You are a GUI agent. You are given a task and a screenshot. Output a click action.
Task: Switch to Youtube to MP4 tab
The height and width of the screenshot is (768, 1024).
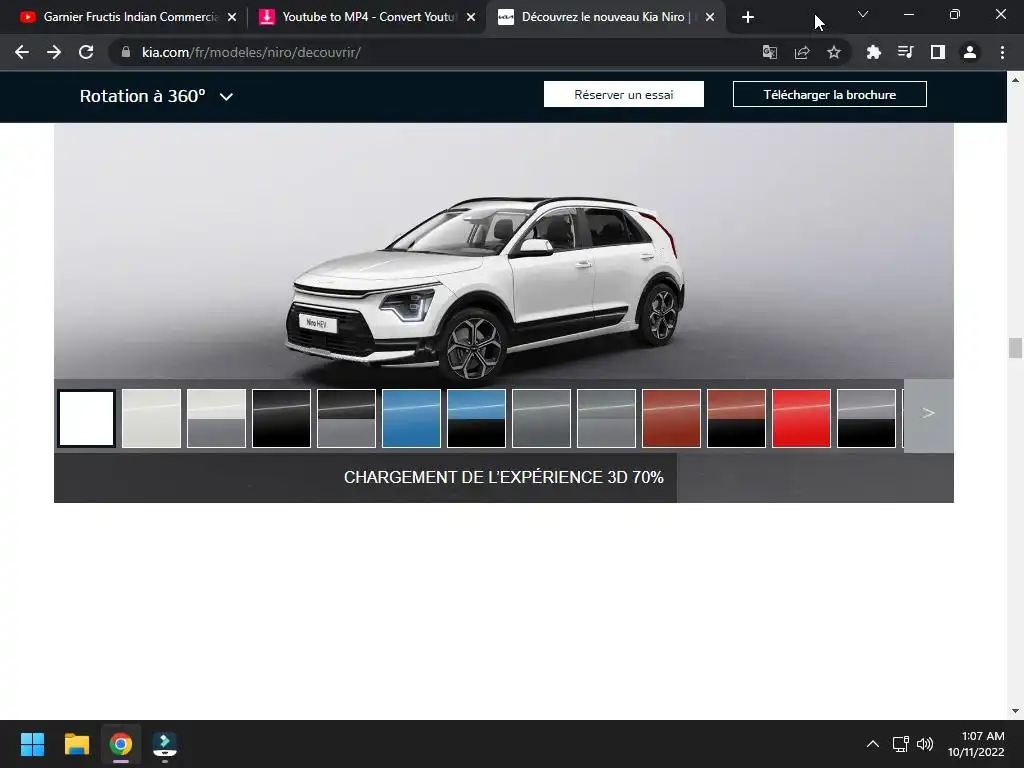(x=366, y=17)
